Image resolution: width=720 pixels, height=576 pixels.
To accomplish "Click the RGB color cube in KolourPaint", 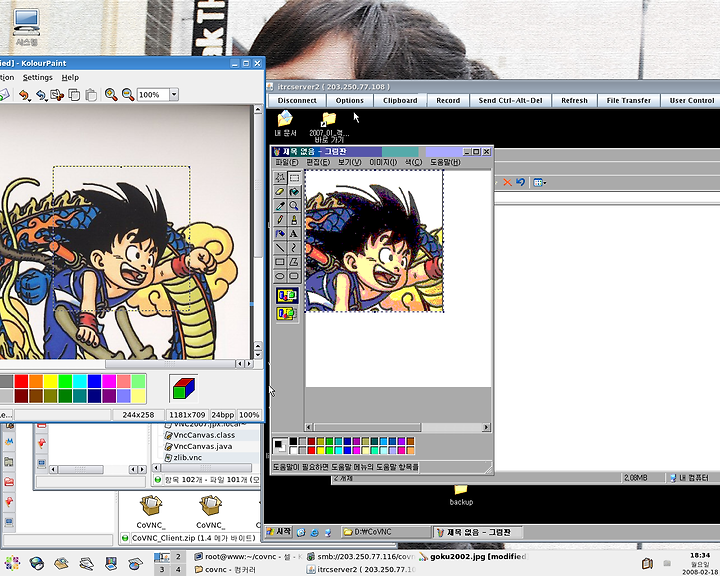I will click(x=184, y=389).
